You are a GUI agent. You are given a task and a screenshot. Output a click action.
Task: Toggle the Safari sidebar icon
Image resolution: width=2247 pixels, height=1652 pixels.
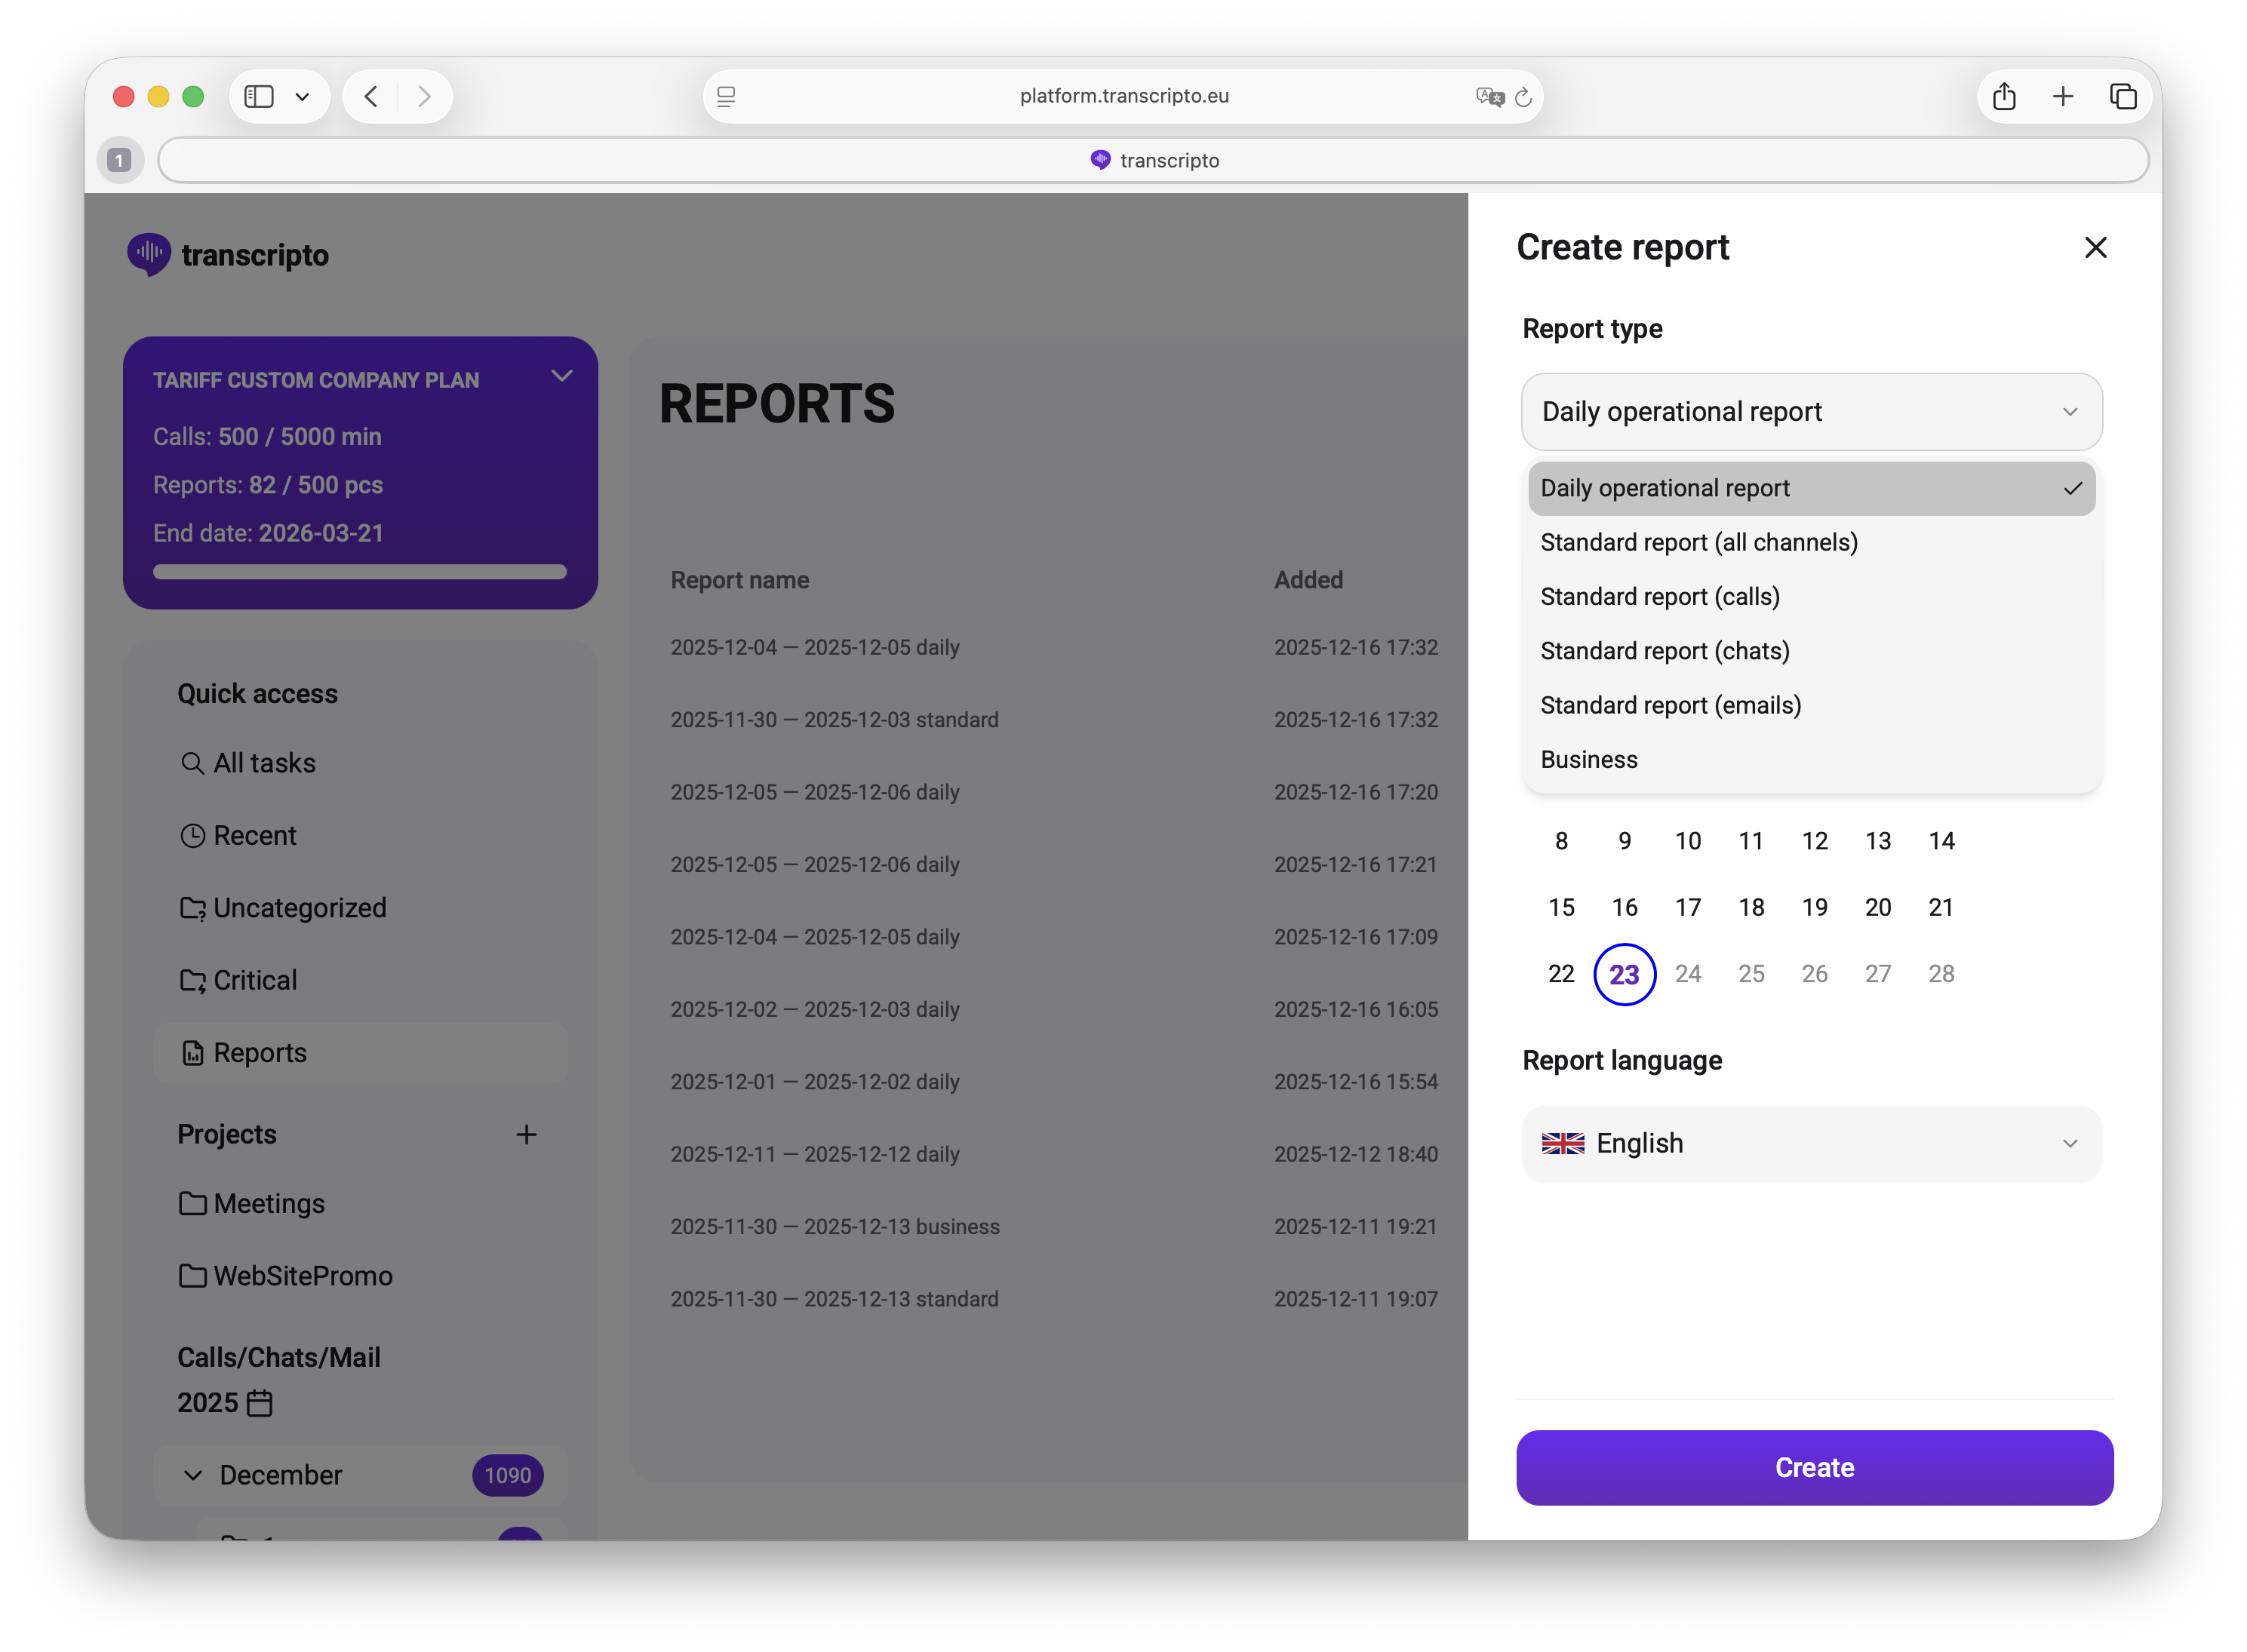click(x=259, y=96)
